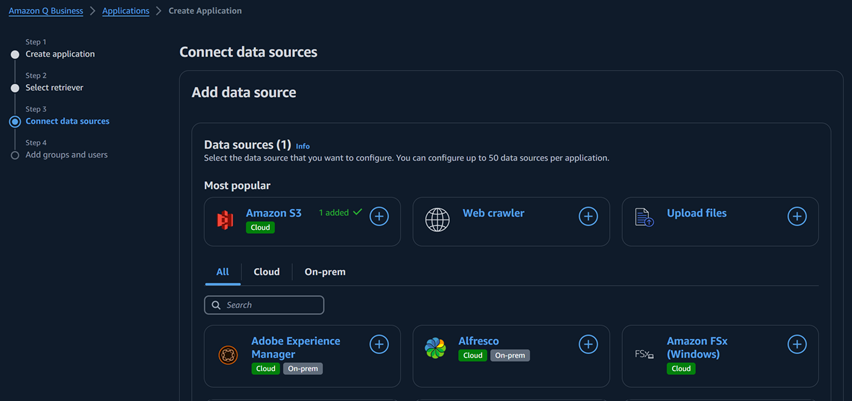The height and width of the screenshot is (401, 852).
Task: Go to Step 1 Create application
Action: (x=60, y=54)
